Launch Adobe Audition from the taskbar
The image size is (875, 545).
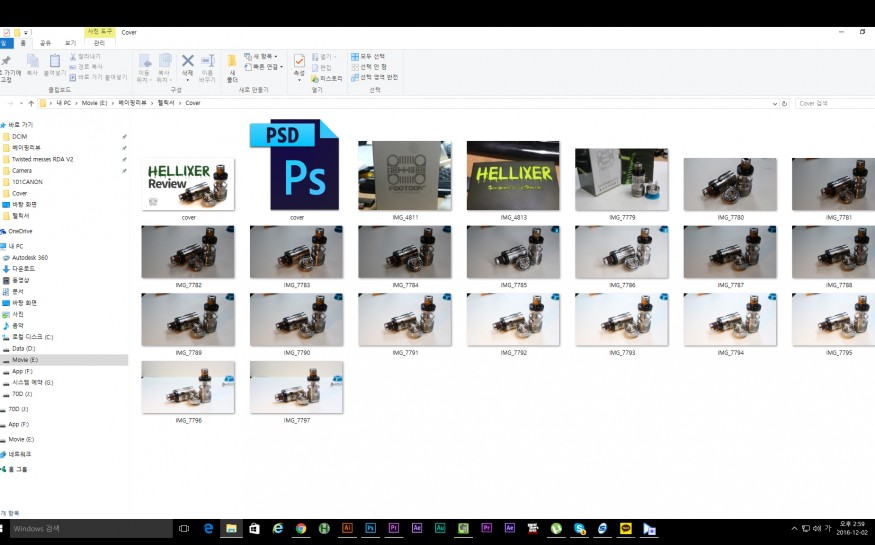(439, 528)
